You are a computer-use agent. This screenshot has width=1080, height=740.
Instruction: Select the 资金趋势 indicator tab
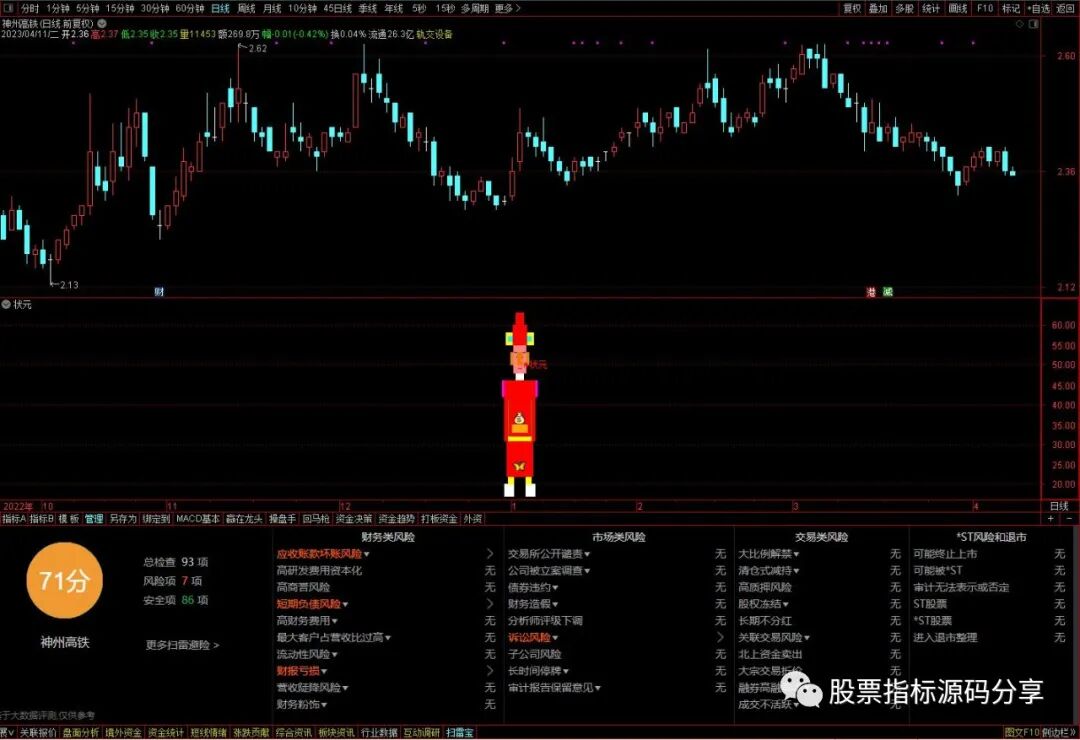[397, 519]
